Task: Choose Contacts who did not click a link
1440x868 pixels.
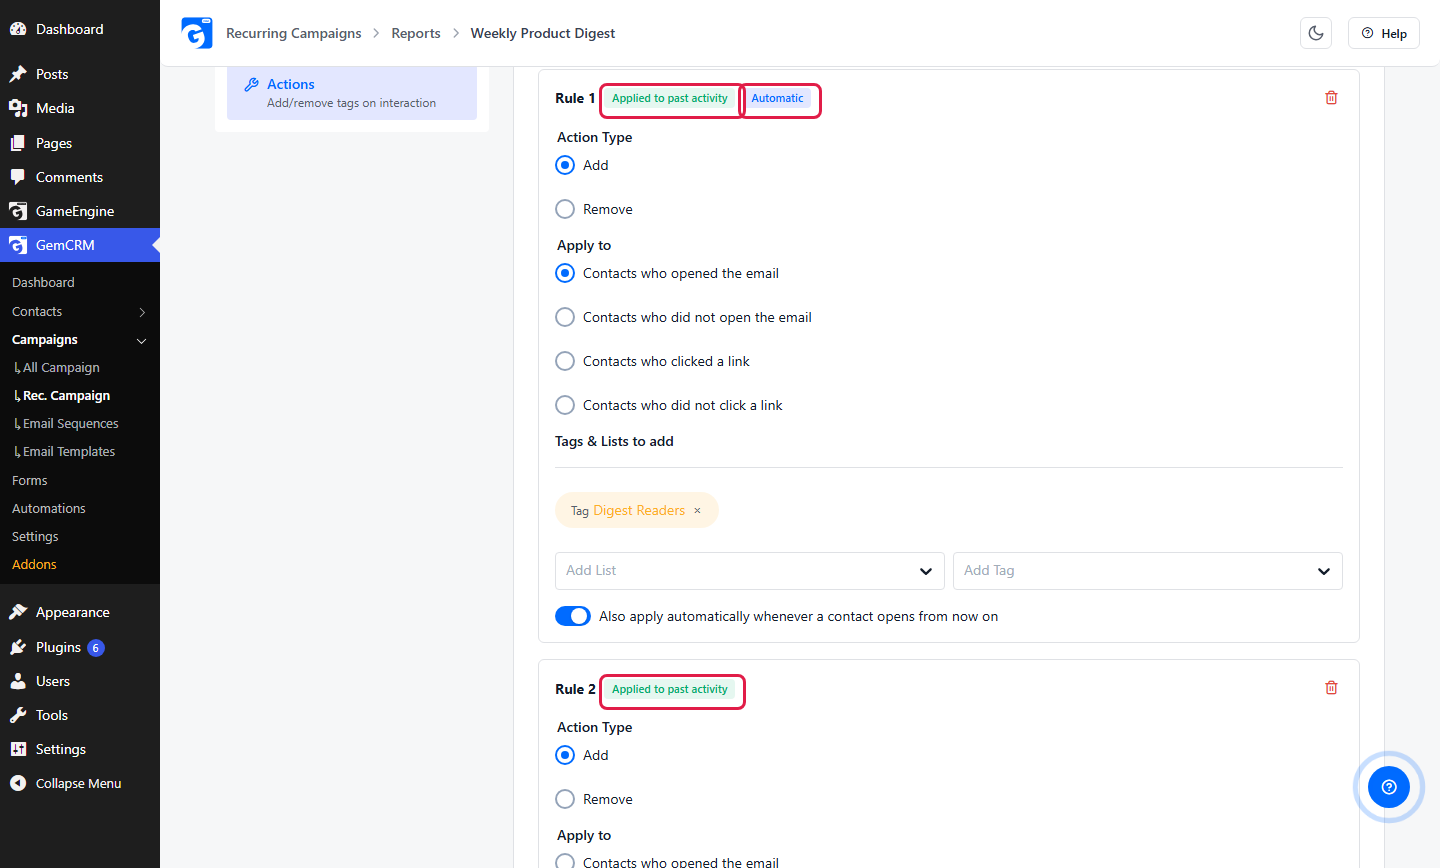Action: tap(565, 405)
